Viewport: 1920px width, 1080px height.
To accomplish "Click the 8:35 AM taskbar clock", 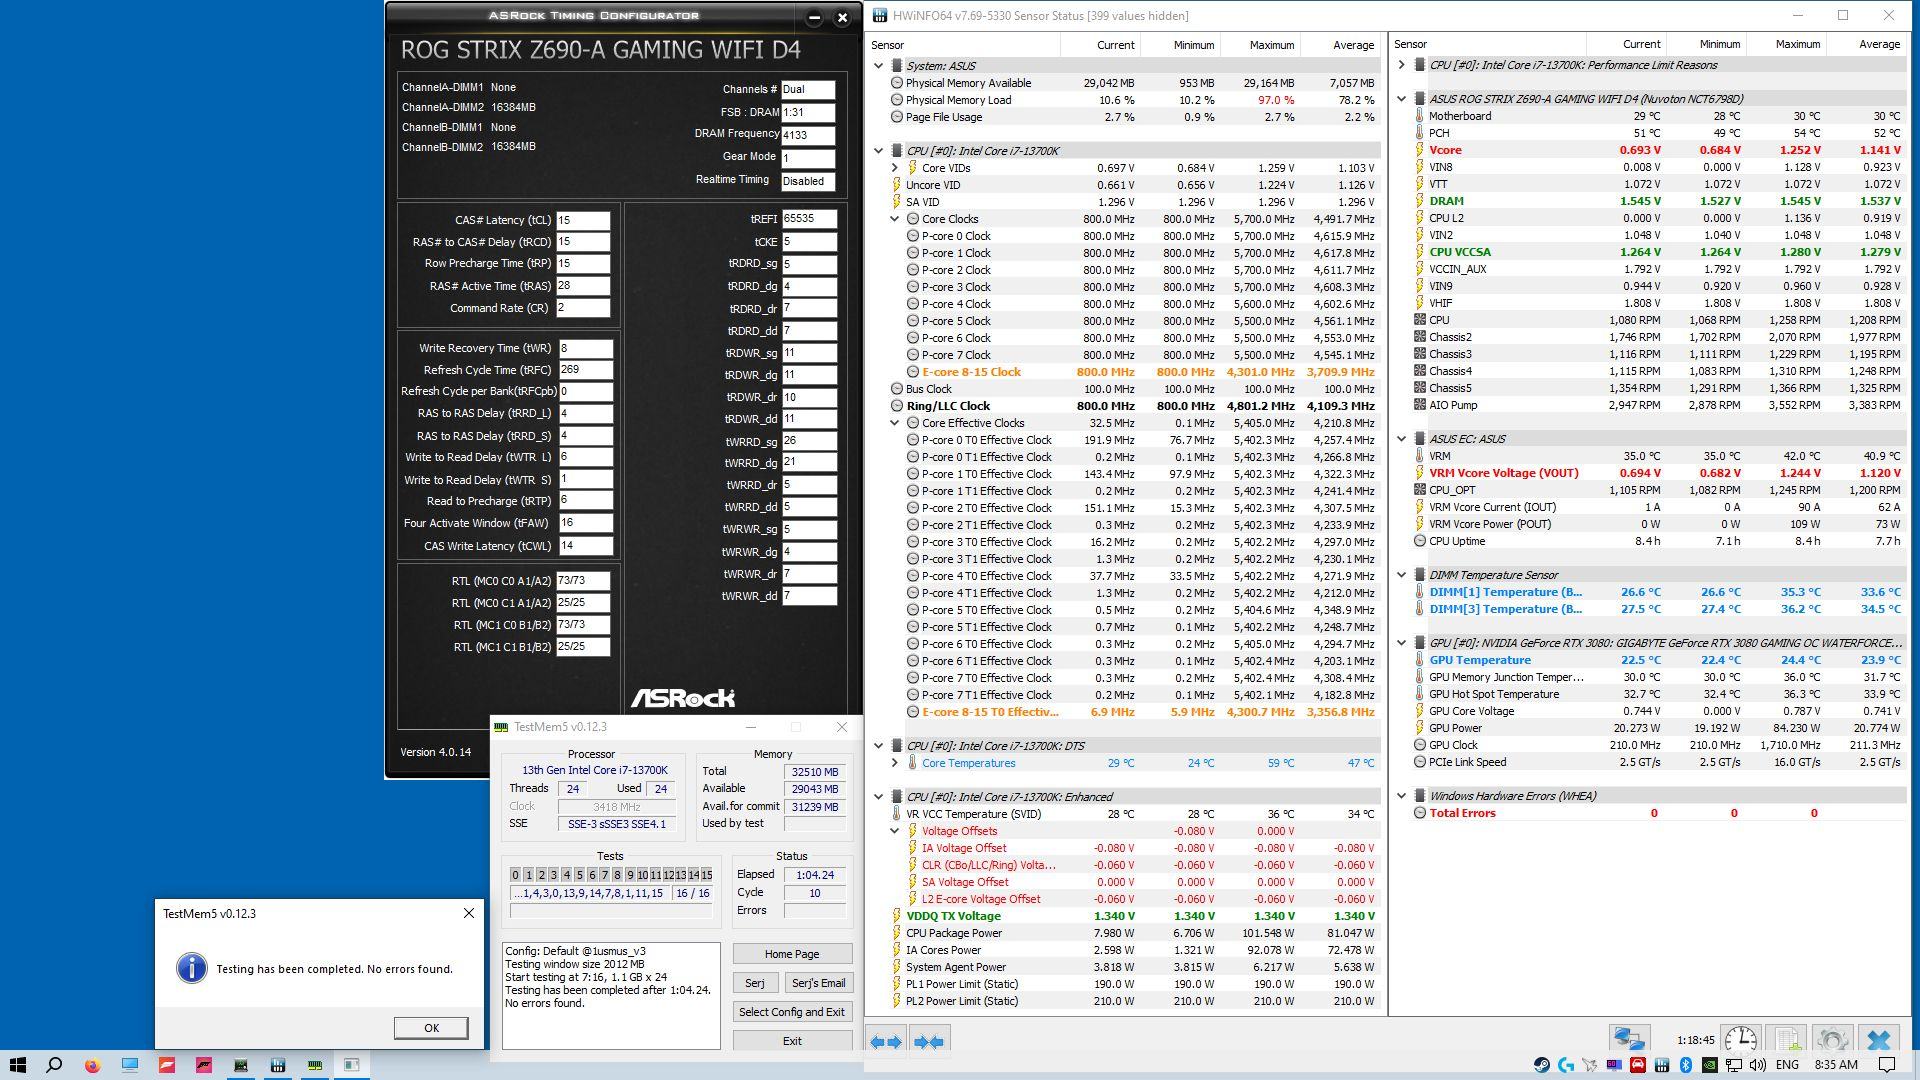I will pyautogui.click(x=1836, y=1065).
